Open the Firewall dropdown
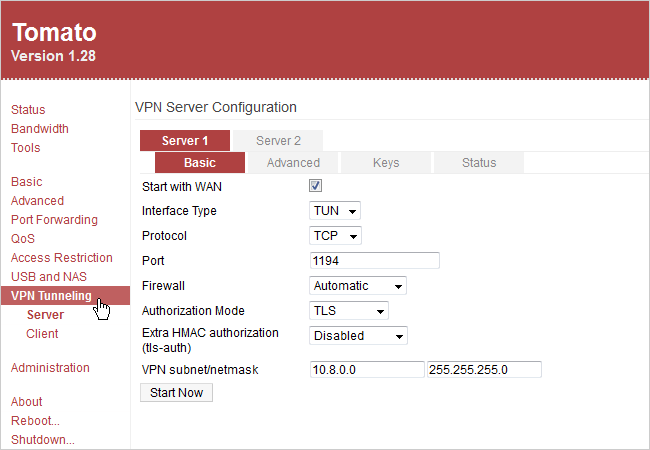 click(x=358, y=286)
